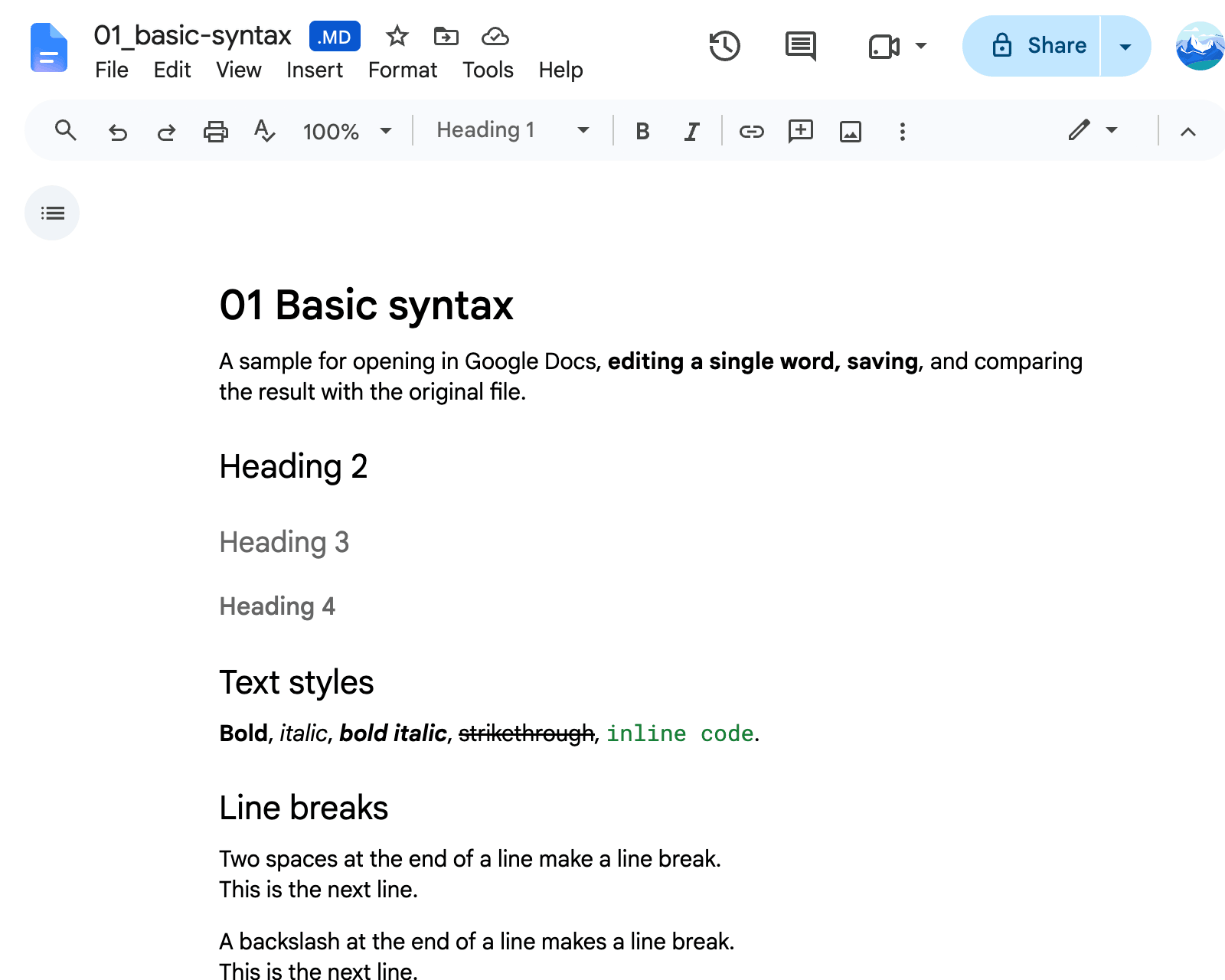Click the Share button
Viewport: 1225px width, 980px height.
[1031, 46]
